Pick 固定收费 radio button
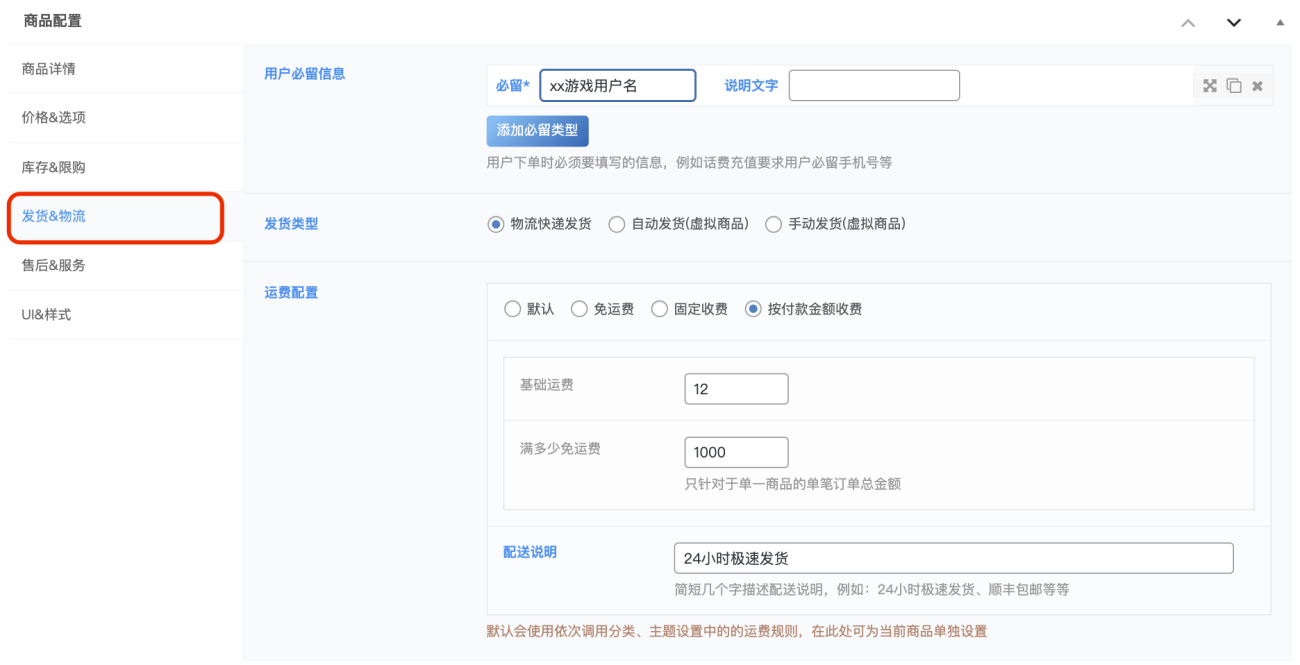 pos(659,309)
